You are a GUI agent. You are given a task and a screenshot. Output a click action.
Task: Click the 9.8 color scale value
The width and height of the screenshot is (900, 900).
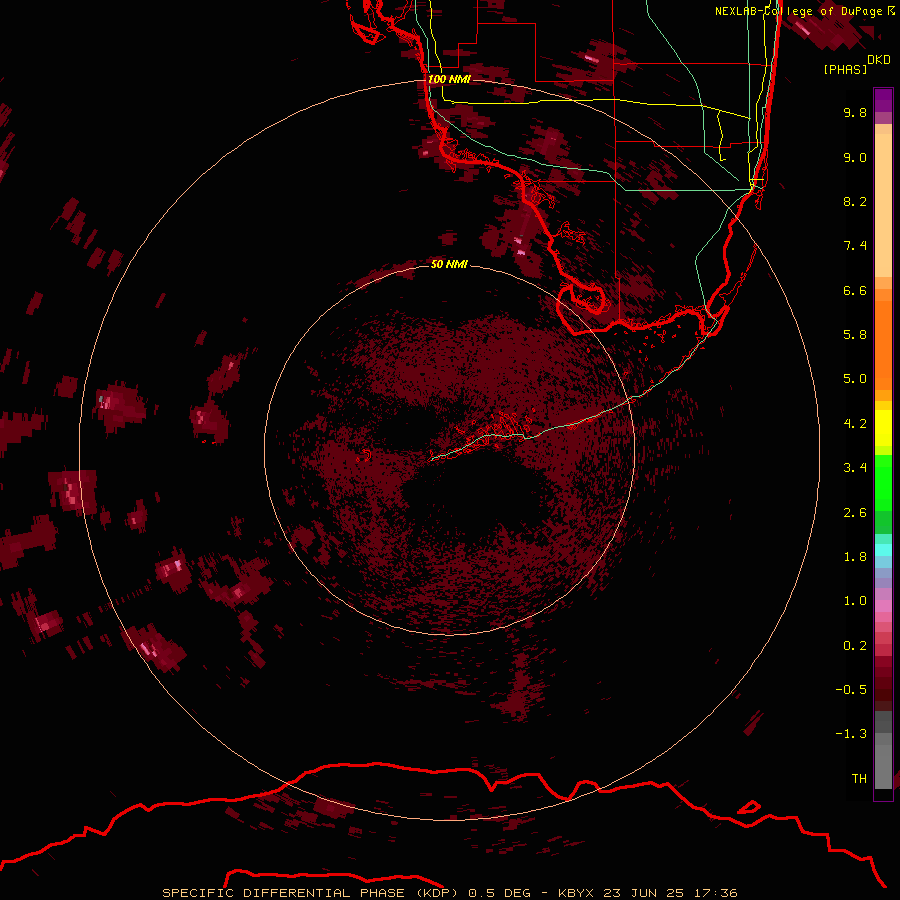point(855,112)
